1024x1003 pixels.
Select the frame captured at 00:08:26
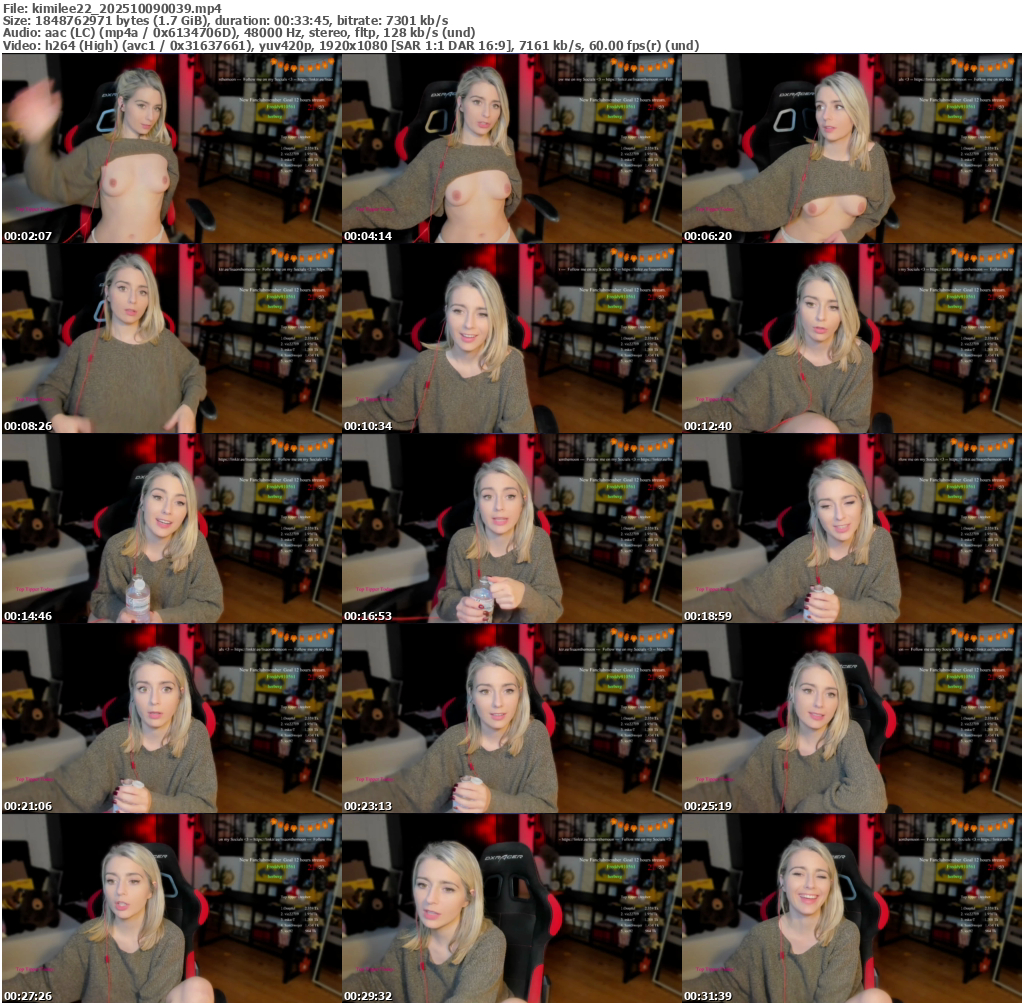click(x=171, y=338)
